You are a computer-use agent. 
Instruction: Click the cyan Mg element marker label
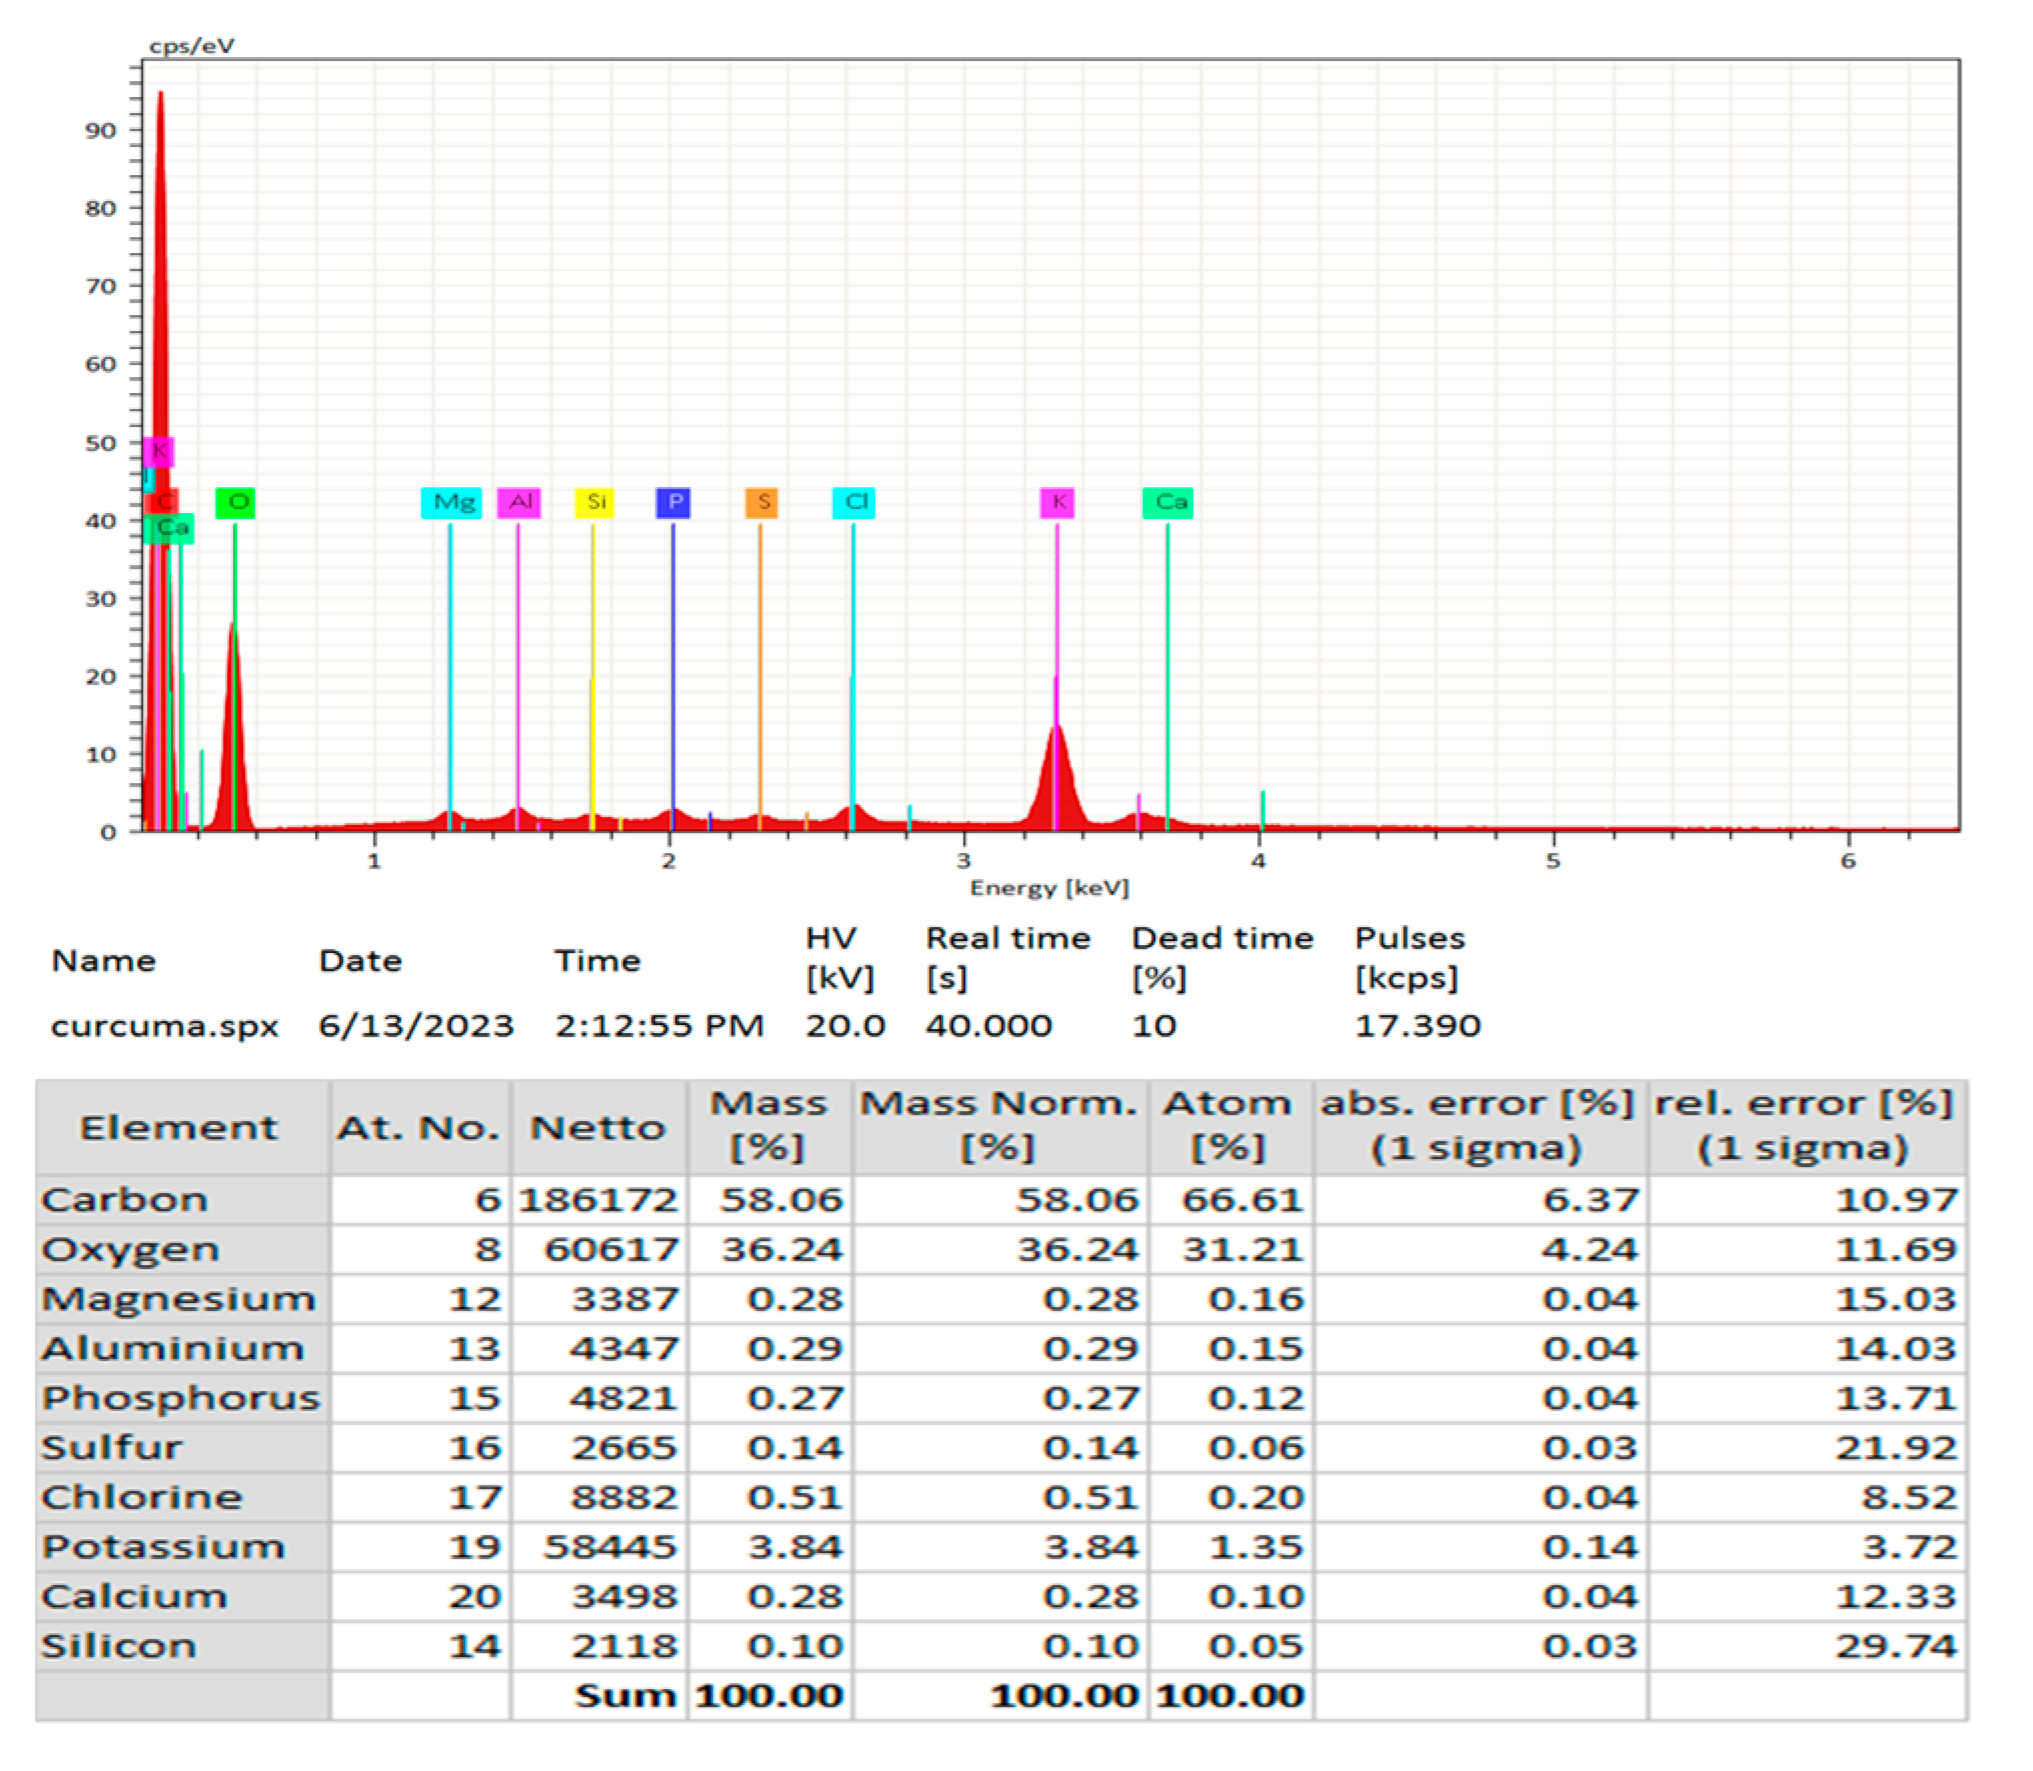click(x=452, y=502)
